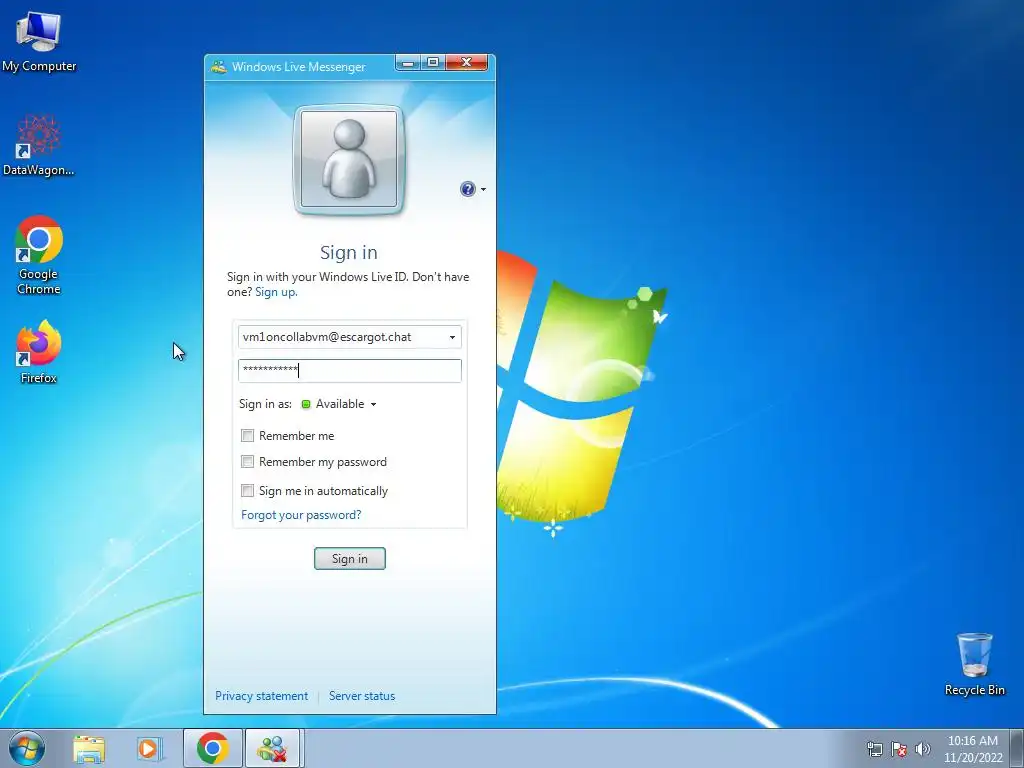This screenshot has width=1024, height=768.
Task: Open the Available status dropdown
Action: tap(339, 404)
